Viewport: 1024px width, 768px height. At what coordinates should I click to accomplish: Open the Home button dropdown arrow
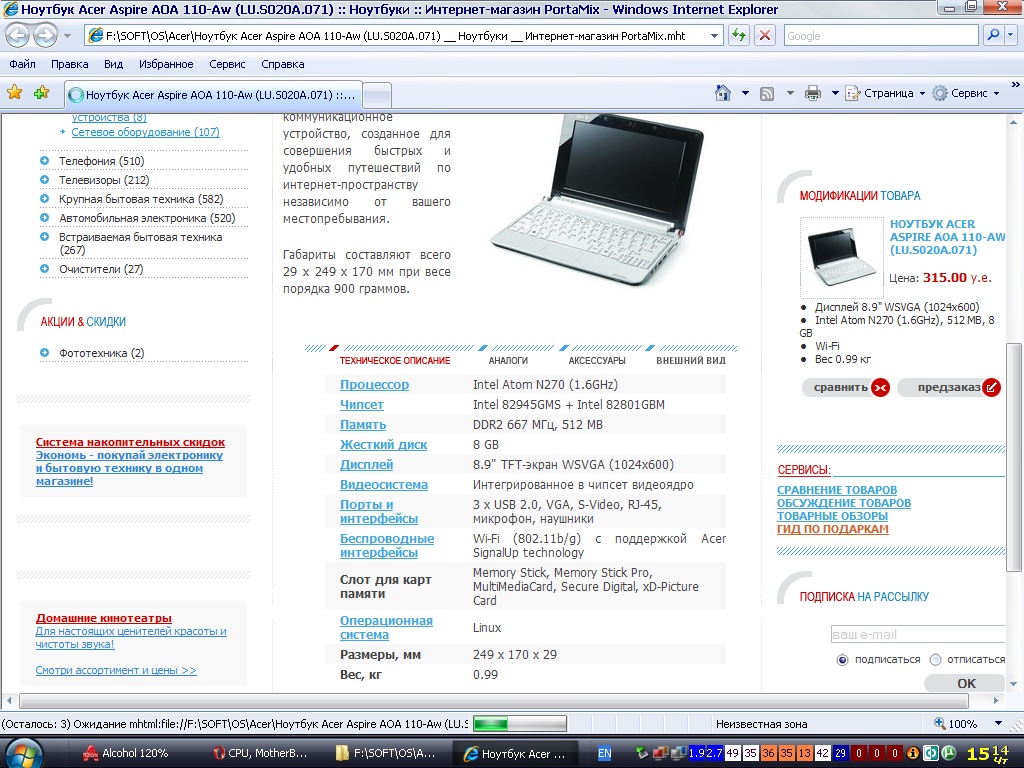tap(745, 93)
